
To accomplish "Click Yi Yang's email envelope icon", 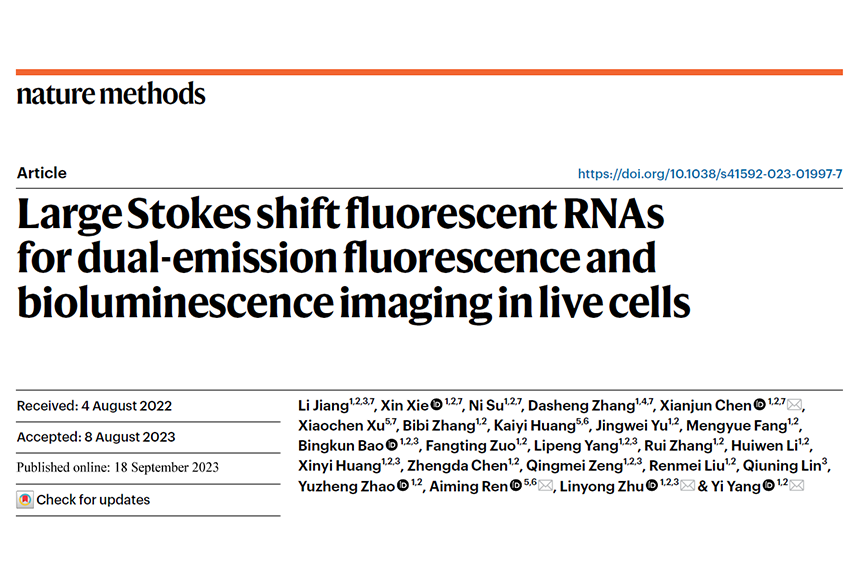I will pos(796,486).
